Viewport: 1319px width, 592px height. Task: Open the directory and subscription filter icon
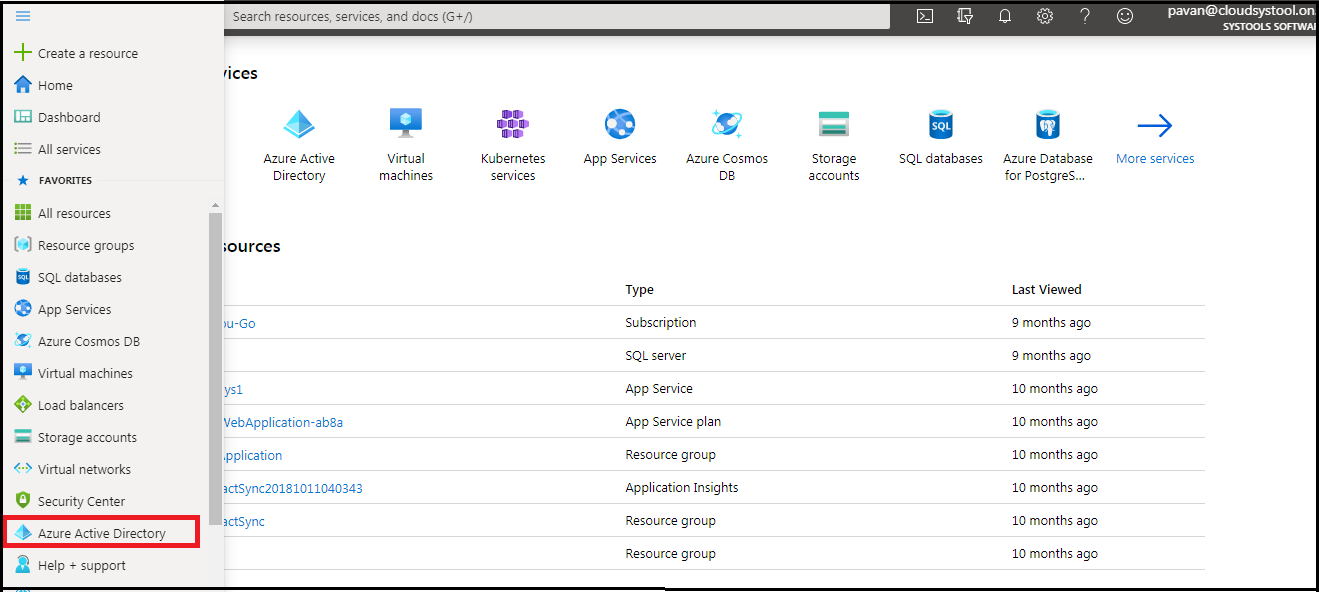[965, 16]
